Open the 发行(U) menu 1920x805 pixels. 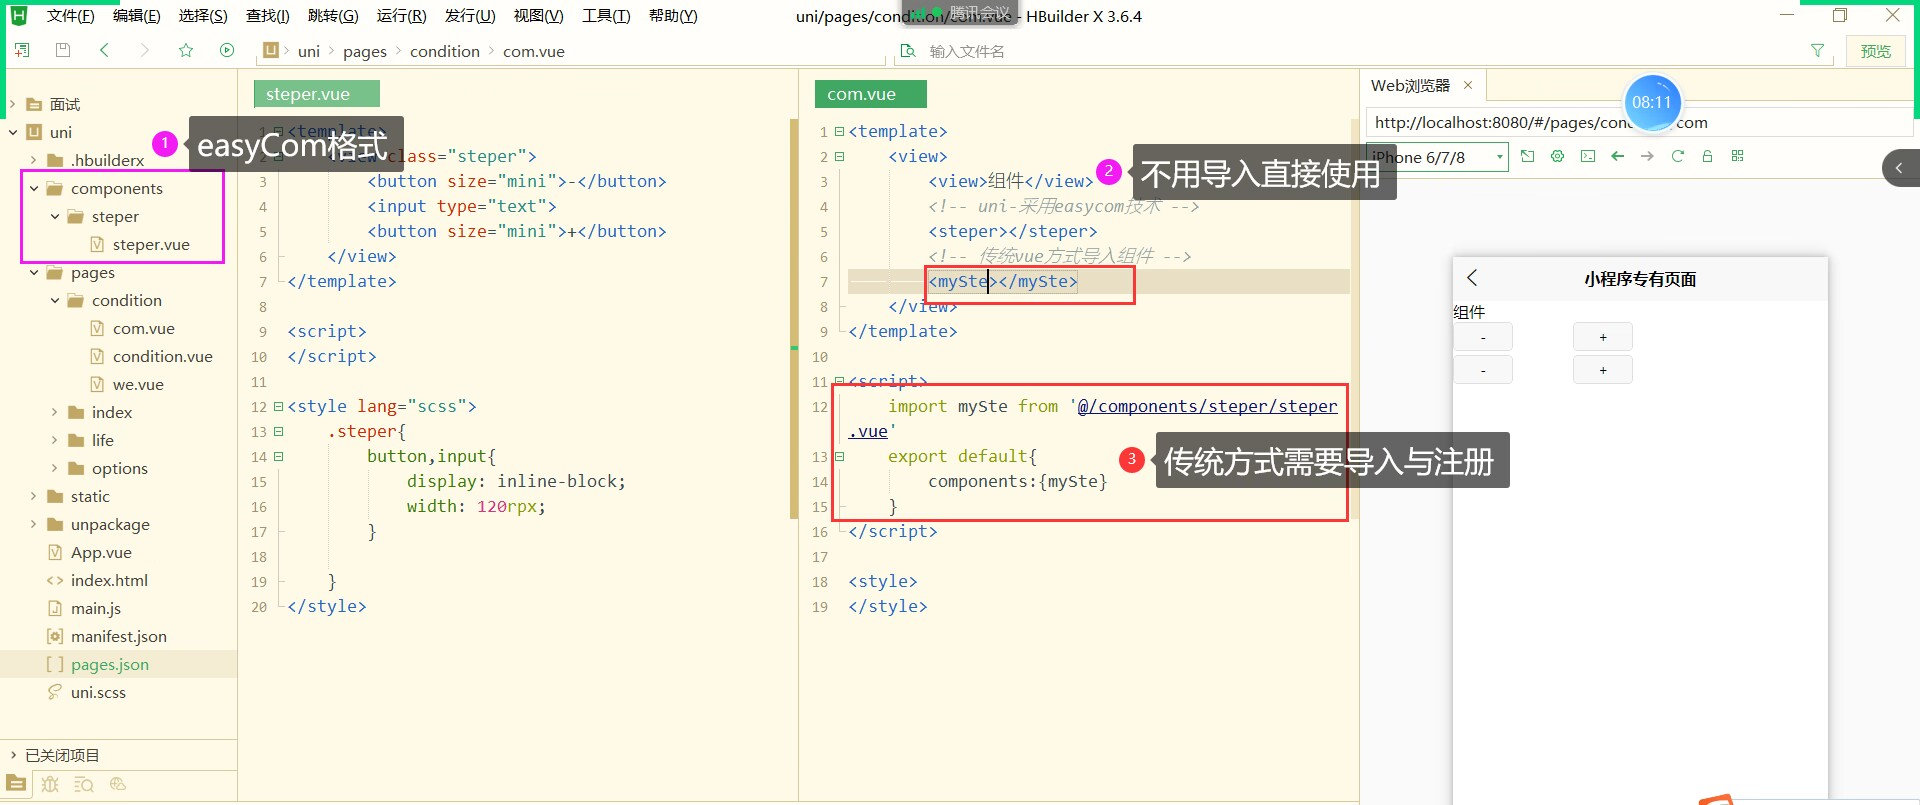[470, 16]
